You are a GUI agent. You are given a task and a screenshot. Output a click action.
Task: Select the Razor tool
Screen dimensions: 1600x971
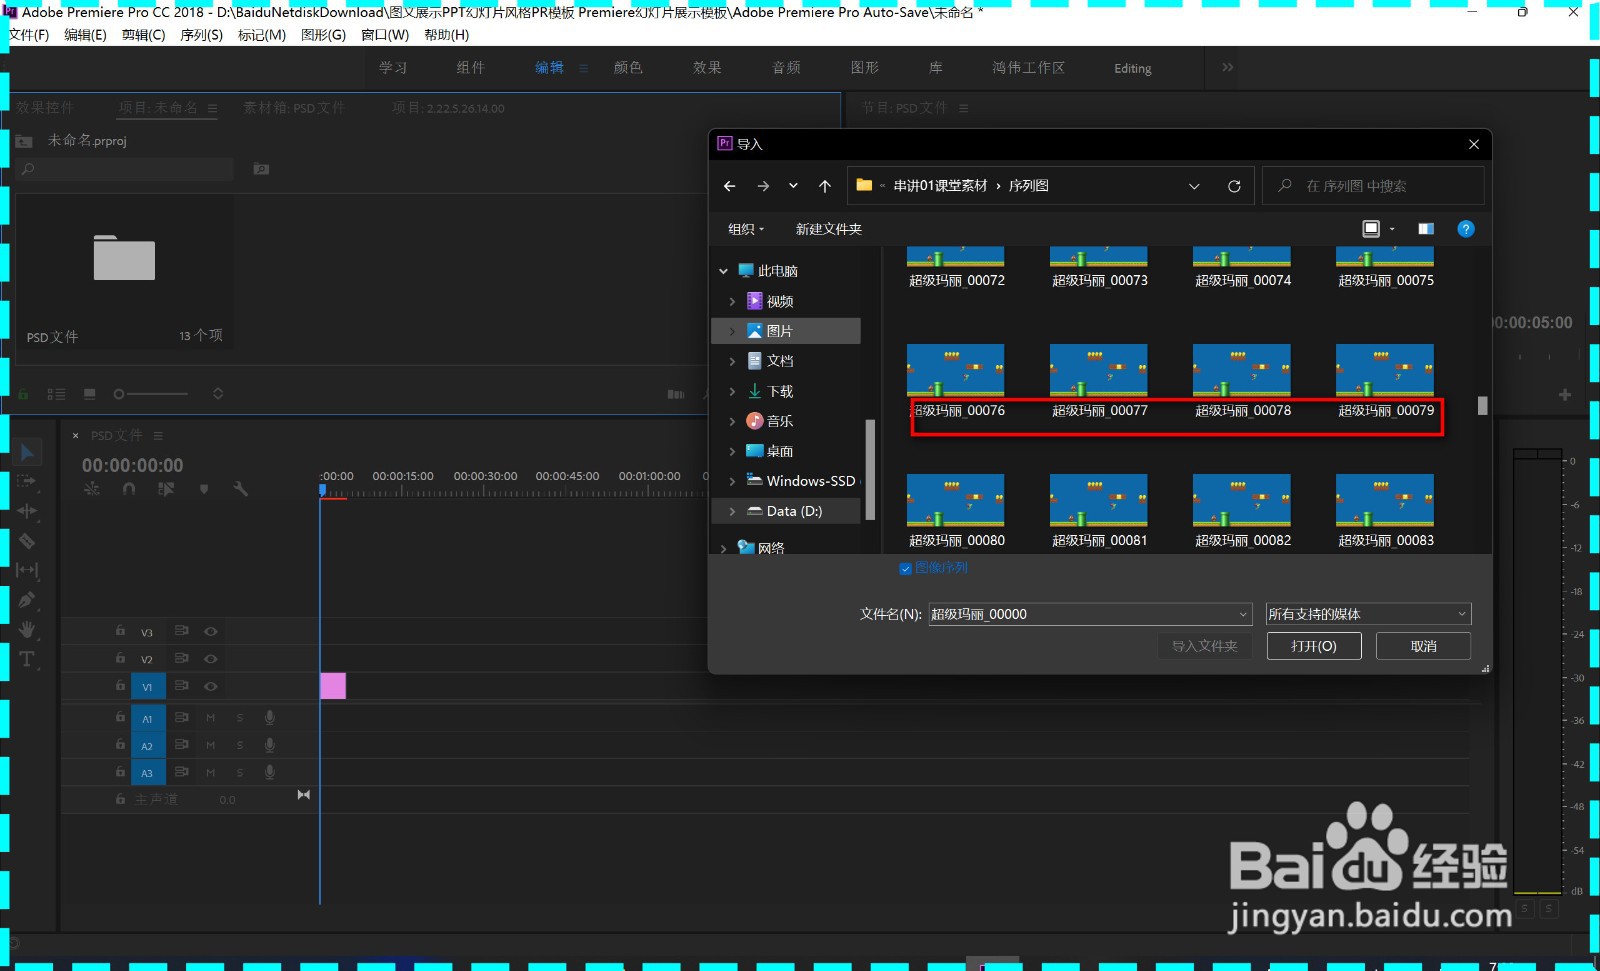[x=27, y=541]
